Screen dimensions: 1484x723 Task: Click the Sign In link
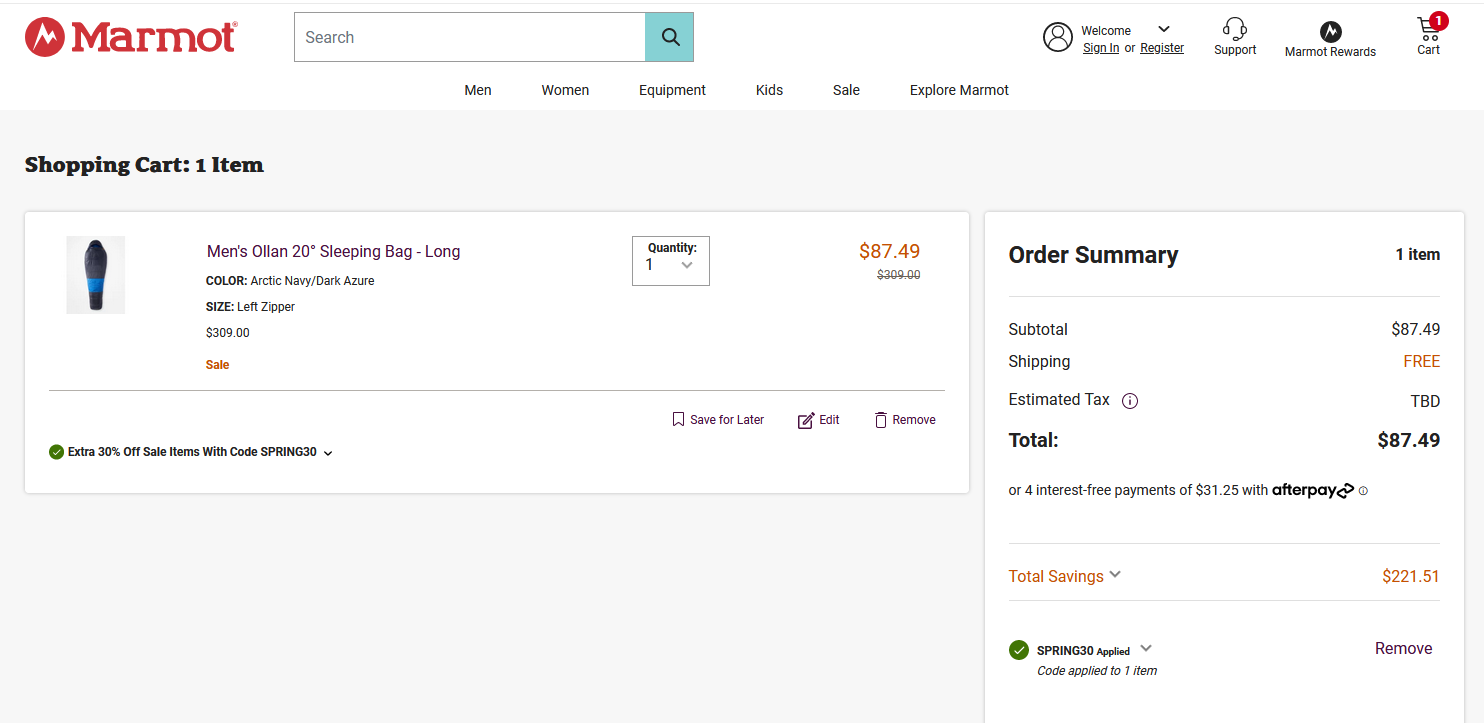tap(1101, 48)
